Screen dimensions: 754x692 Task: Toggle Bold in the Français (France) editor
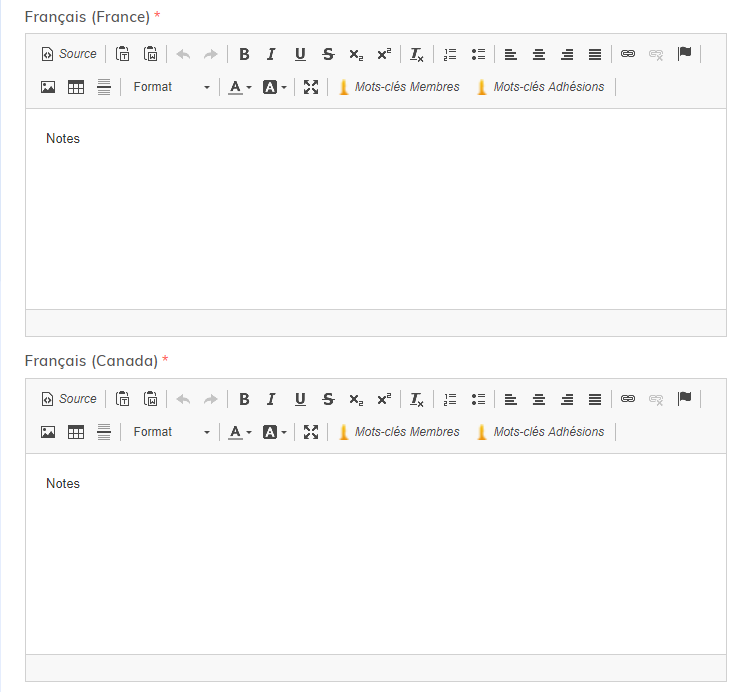pyautogui.click(x=244, y=54)
